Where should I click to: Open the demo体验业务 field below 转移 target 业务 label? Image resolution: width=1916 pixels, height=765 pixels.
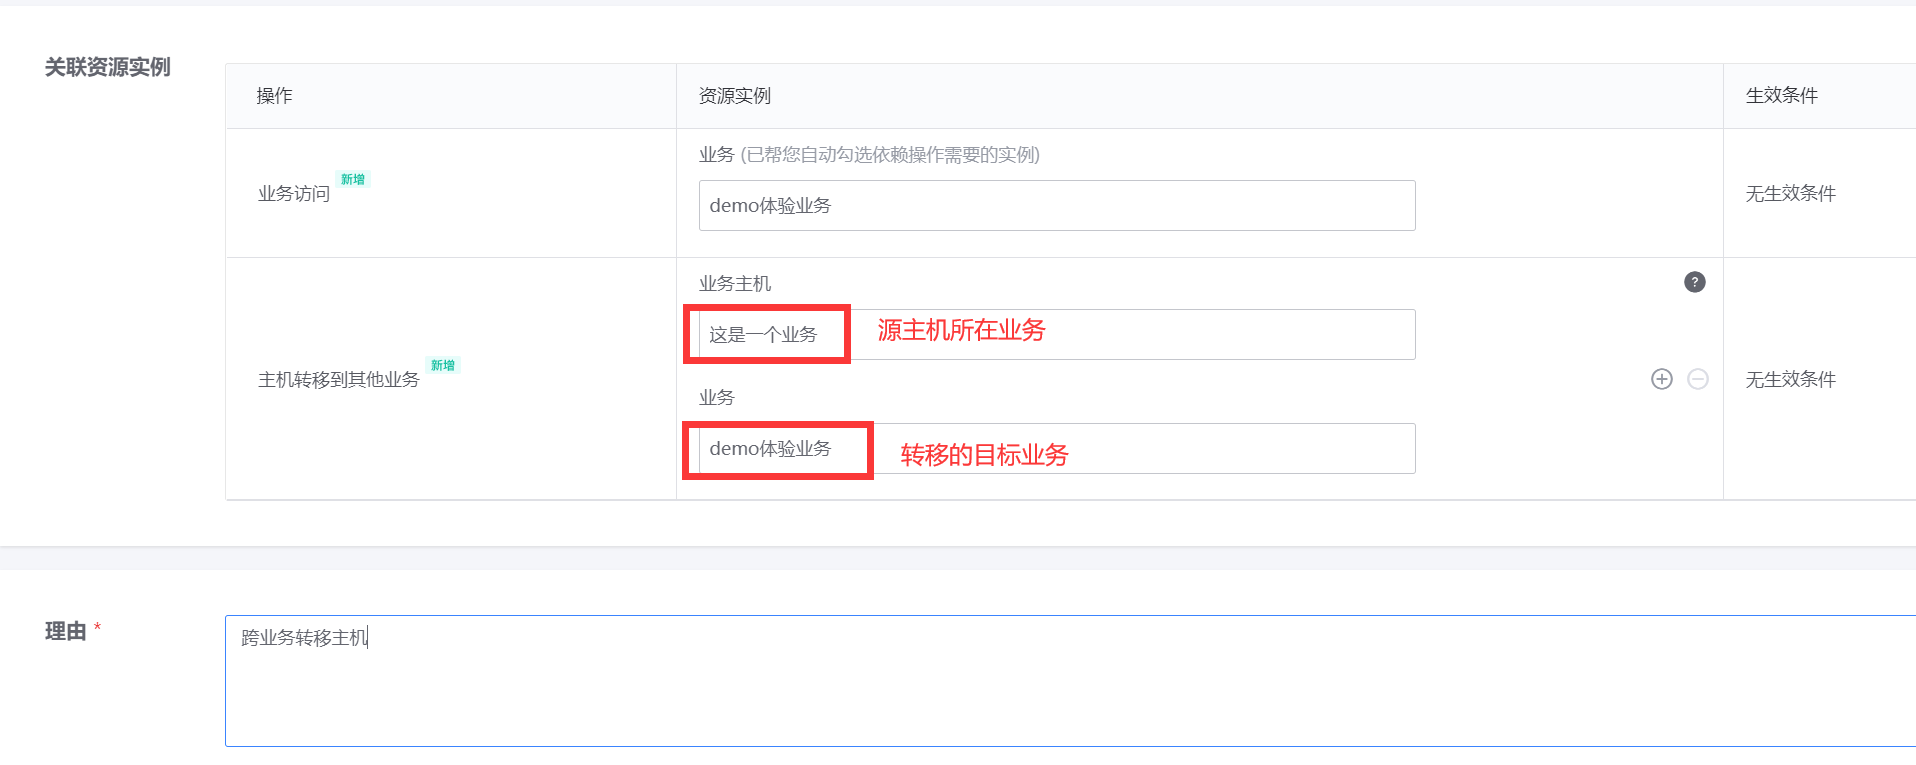pos(1057,448)
